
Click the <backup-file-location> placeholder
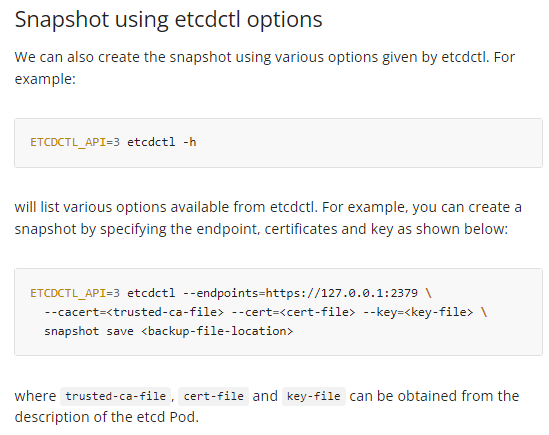[217, 331]
